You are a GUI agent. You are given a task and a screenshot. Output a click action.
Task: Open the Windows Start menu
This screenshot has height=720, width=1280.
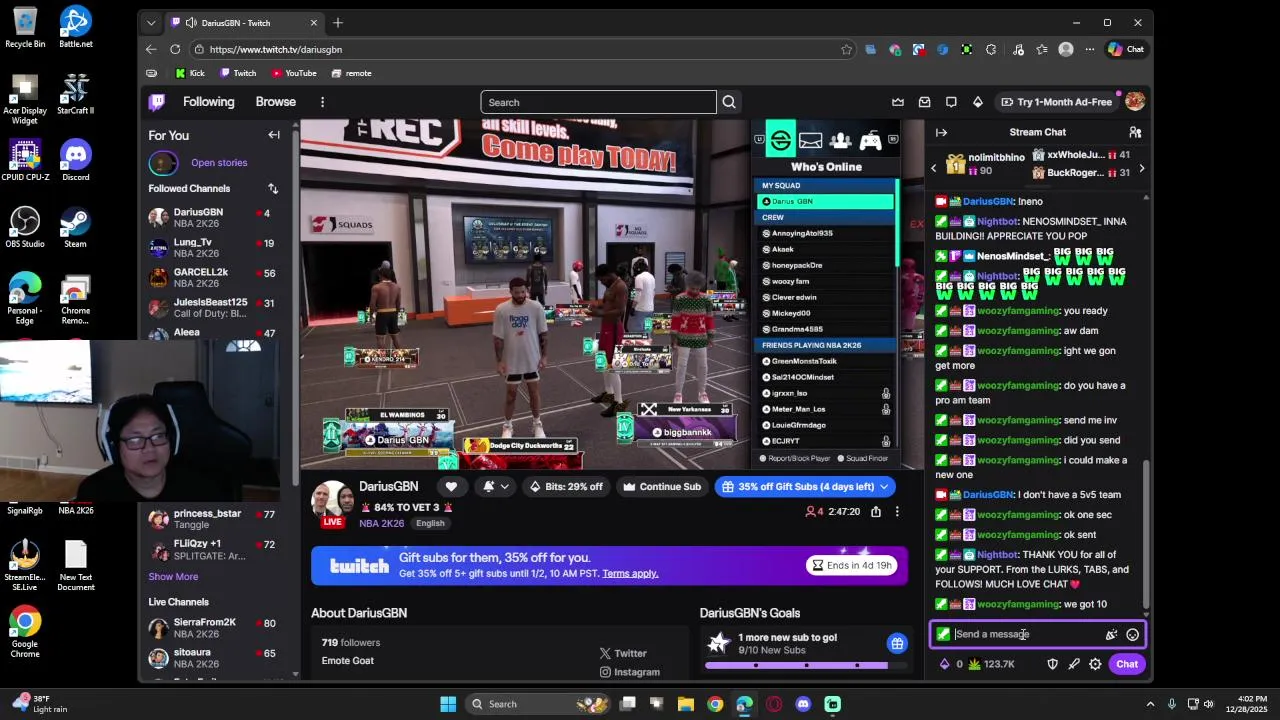pyautogui.click(x=448, y=704)
